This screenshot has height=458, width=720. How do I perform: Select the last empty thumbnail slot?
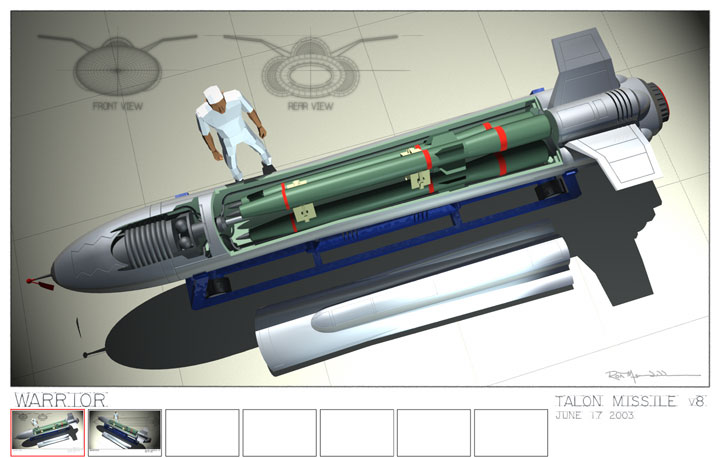(509, 432)
